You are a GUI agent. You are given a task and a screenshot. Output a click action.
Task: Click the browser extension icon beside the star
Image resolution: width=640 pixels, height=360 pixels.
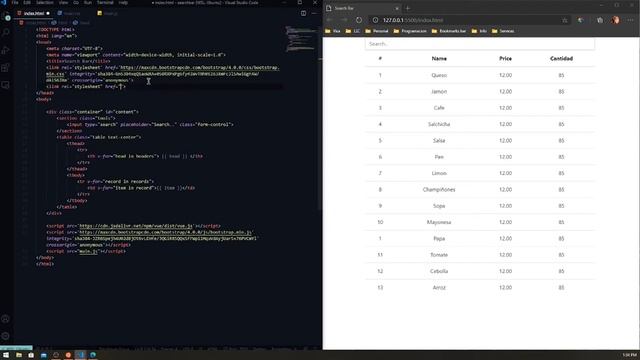580,20
